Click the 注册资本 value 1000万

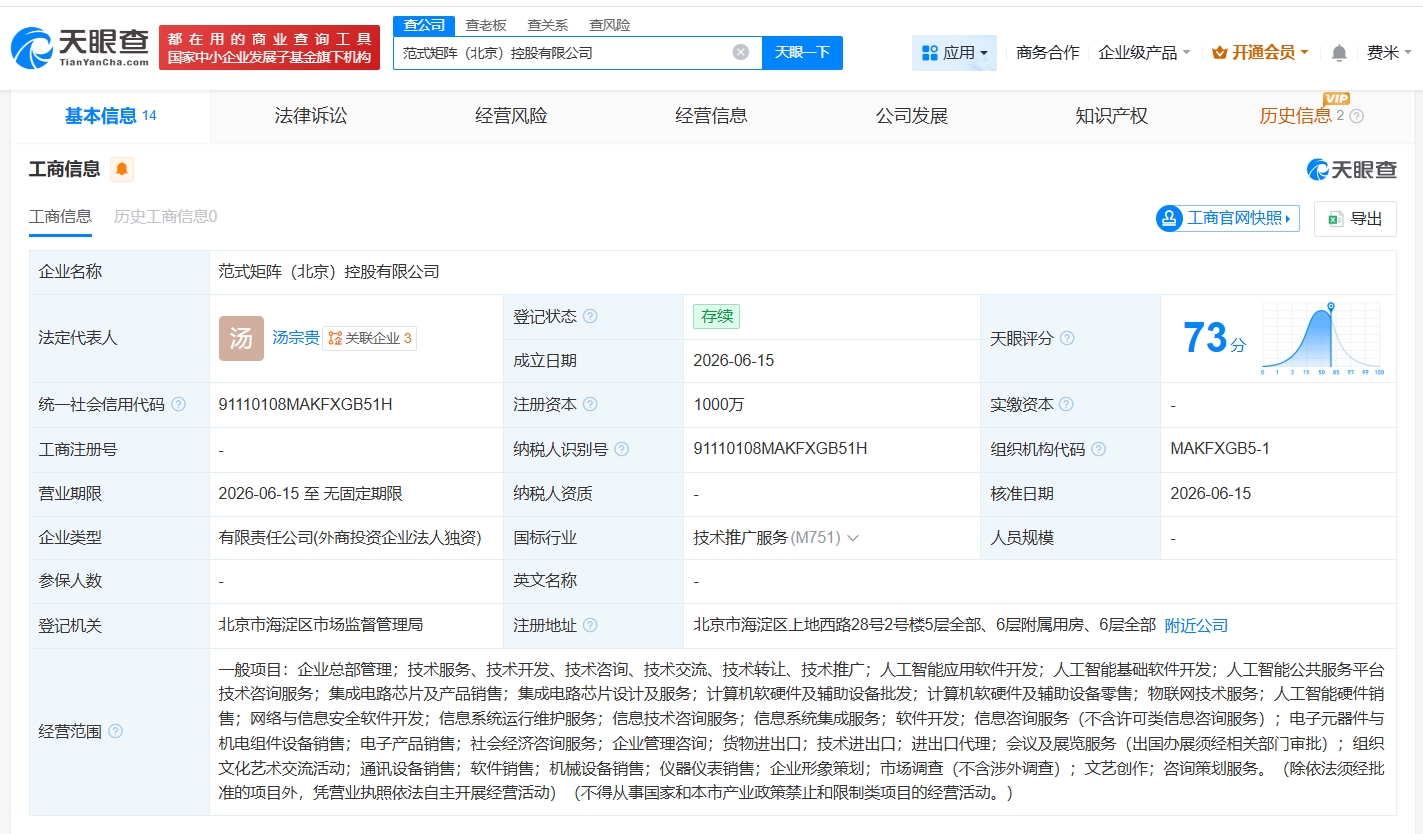(718, 404)
